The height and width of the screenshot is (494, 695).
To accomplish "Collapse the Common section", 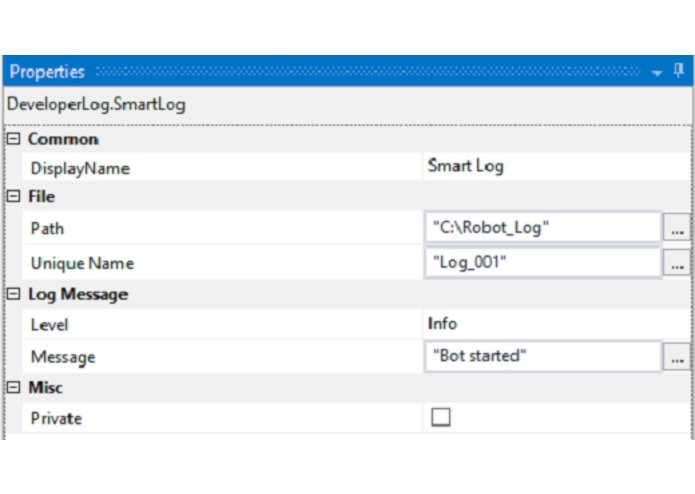I will coord(13,139).
